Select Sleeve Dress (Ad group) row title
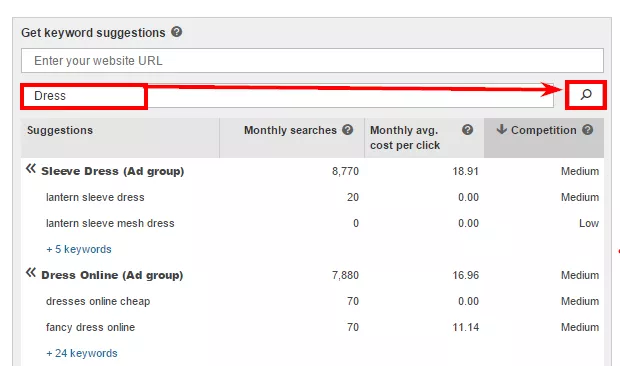620x366 pixels. coord(113,172)
